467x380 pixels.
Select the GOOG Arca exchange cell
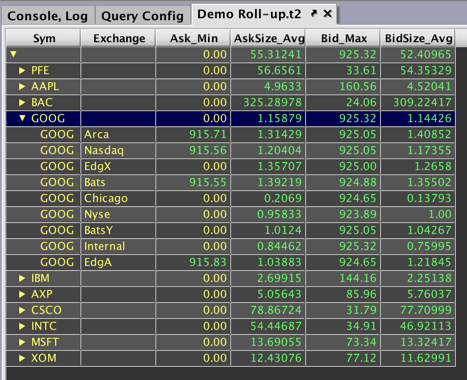pos(118,134)
